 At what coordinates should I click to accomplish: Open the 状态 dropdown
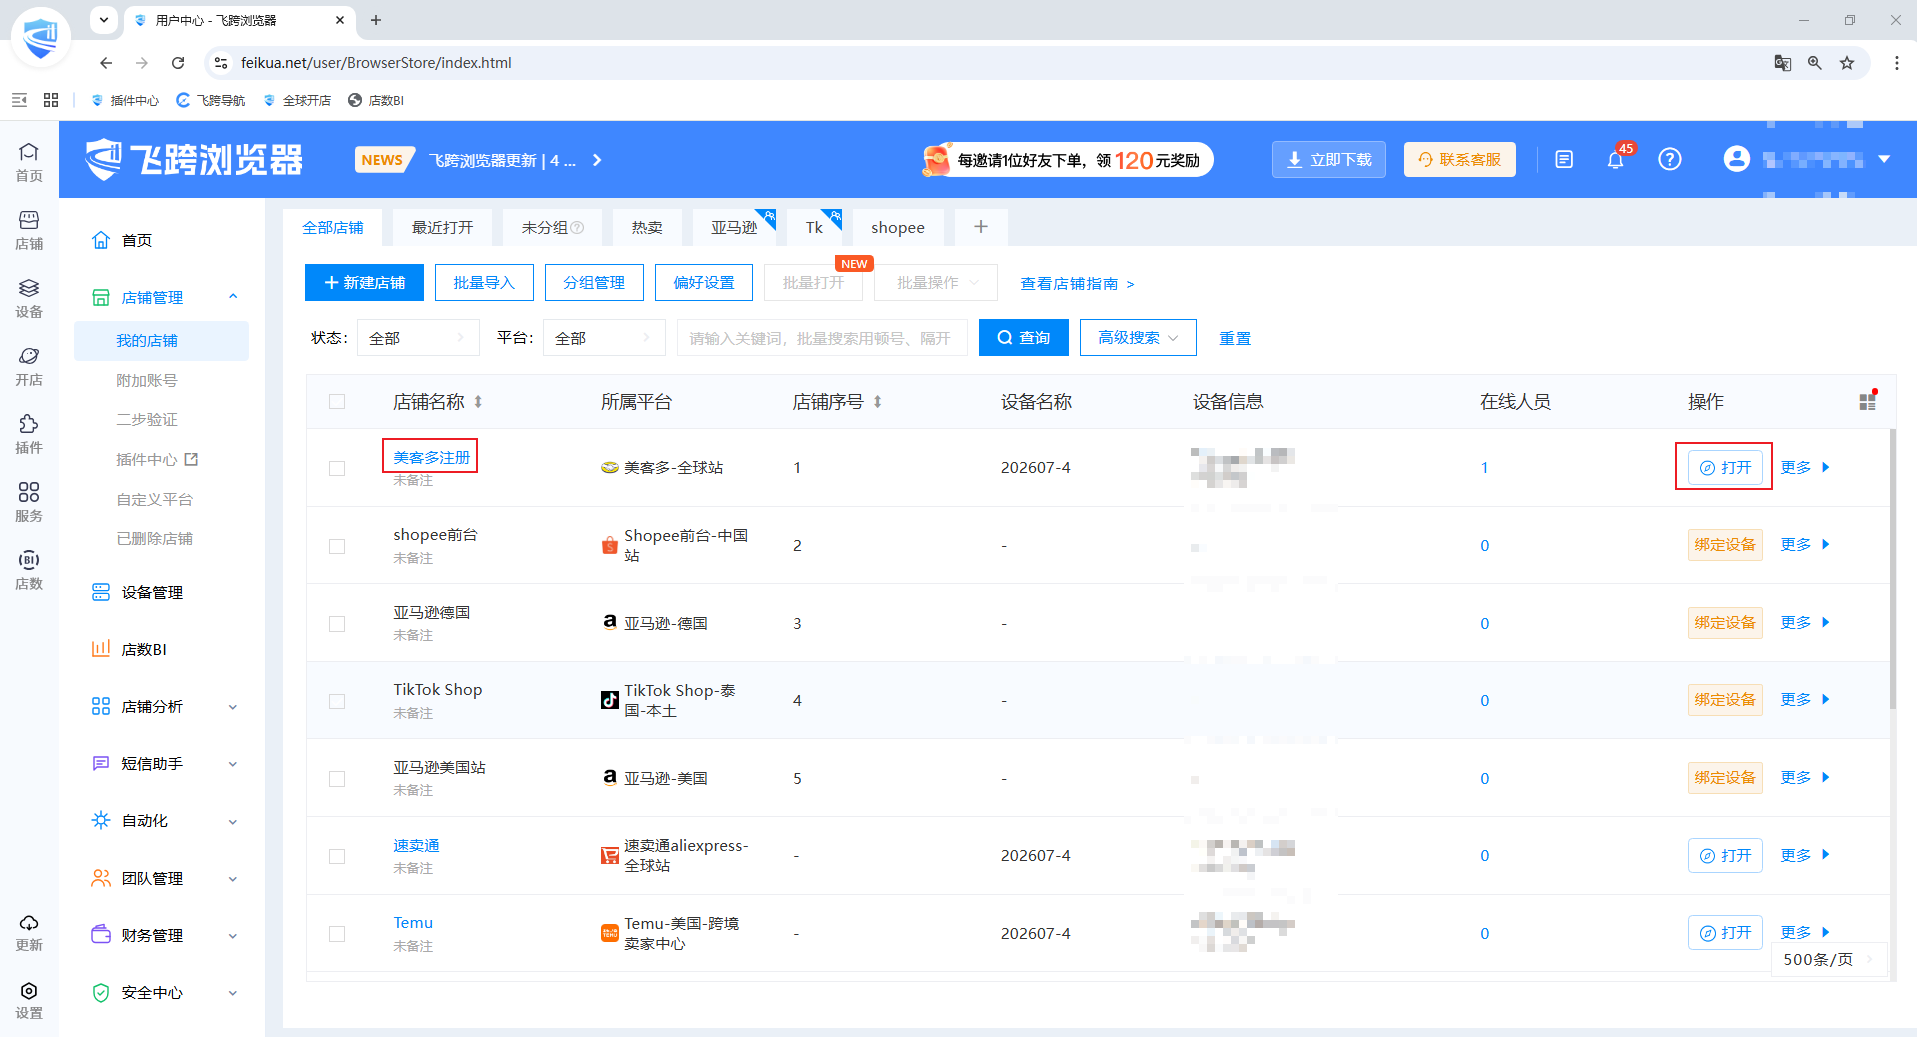click(417, 338)
